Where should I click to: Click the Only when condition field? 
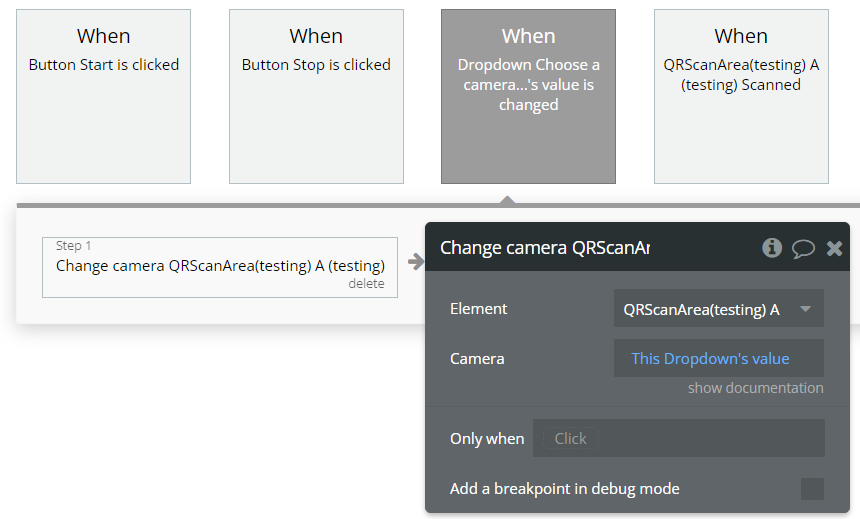678,438
